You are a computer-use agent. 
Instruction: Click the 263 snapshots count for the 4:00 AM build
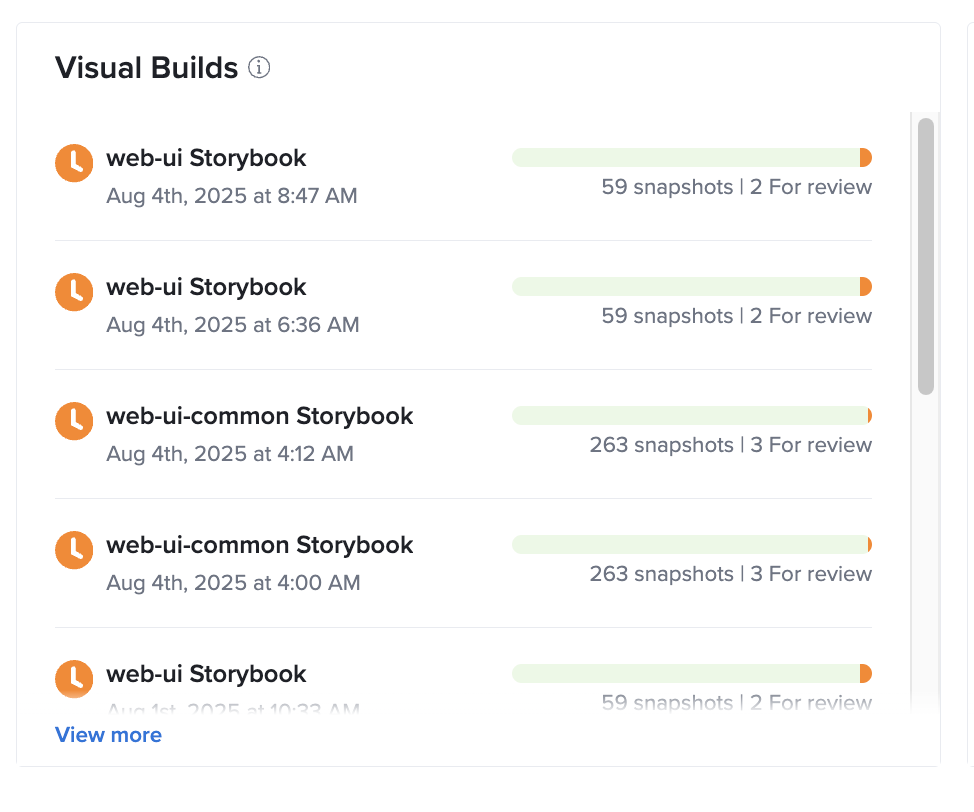(661, 574)
